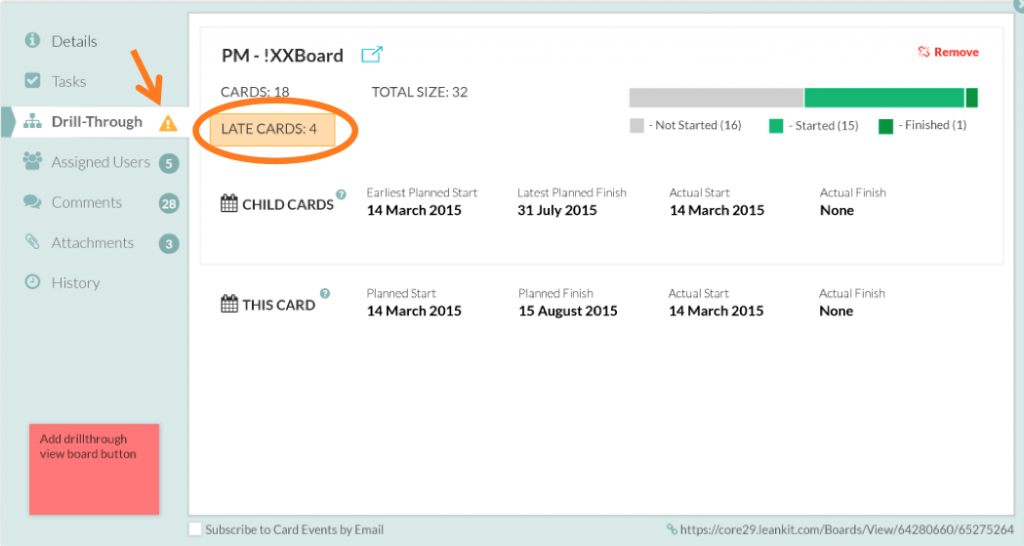1024x546 pixels.
Task: Open the Assigned Users tab
Action: [100, 162]
